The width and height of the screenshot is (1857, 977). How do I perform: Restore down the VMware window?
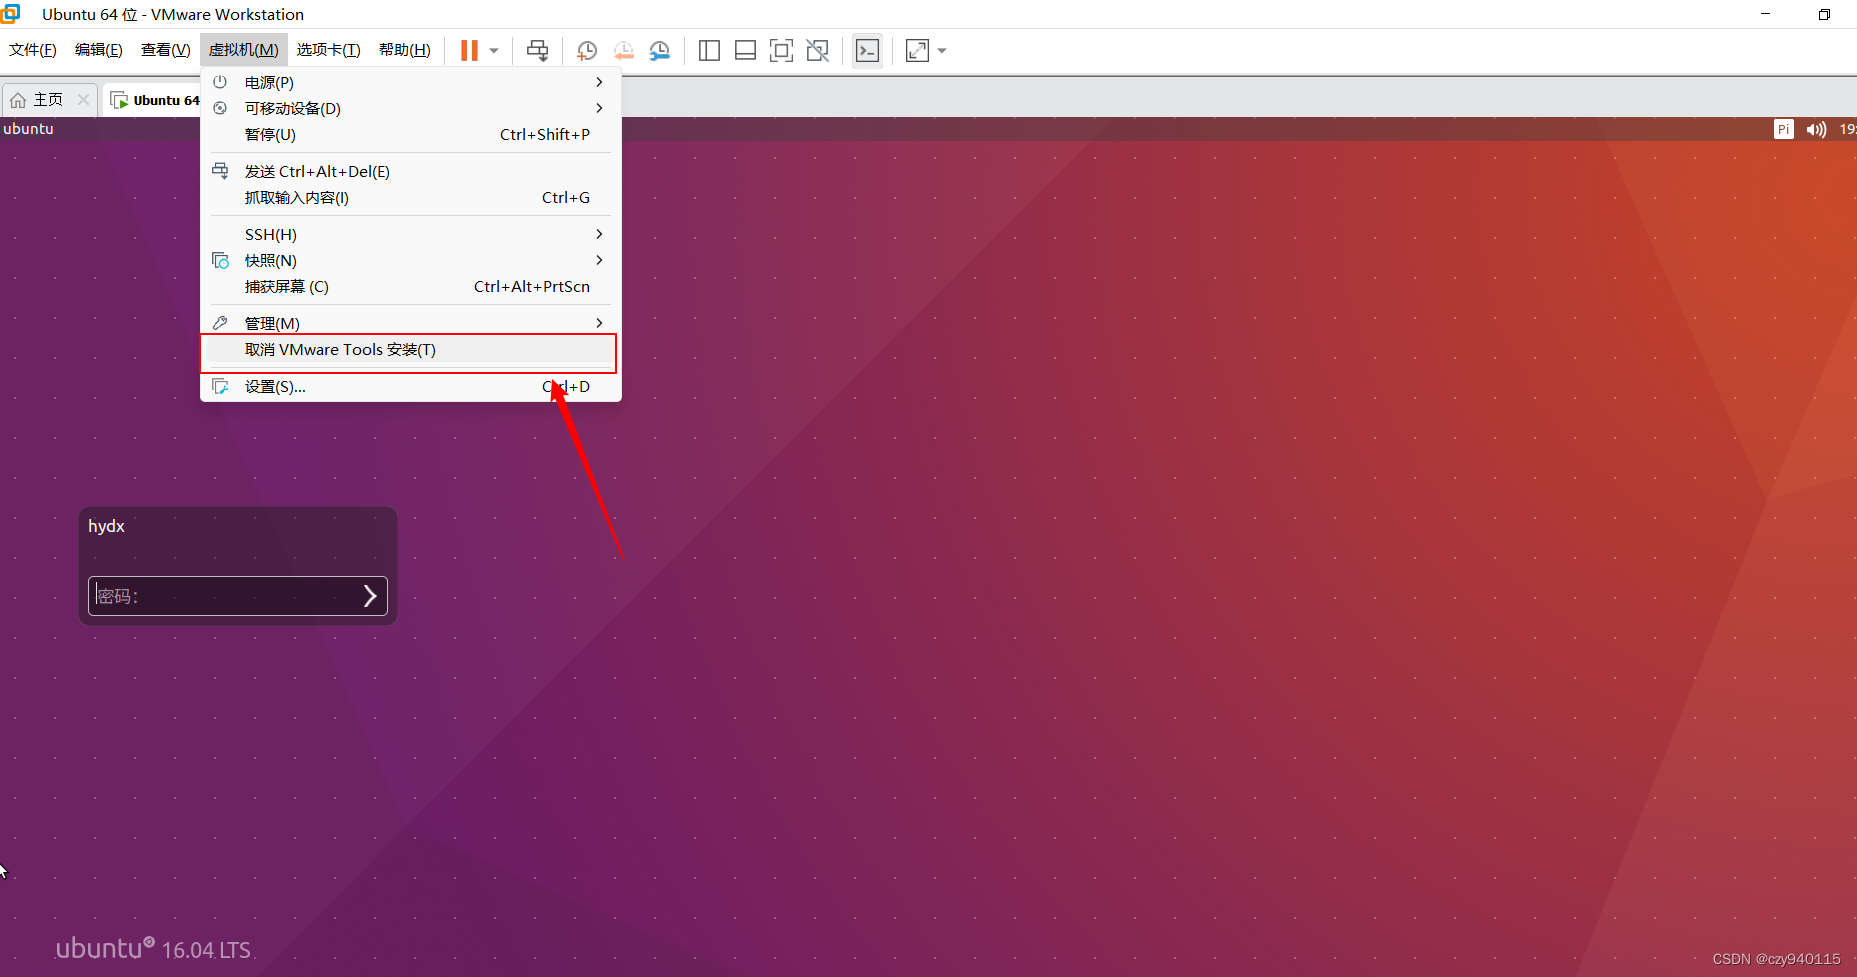(1824, 14)
